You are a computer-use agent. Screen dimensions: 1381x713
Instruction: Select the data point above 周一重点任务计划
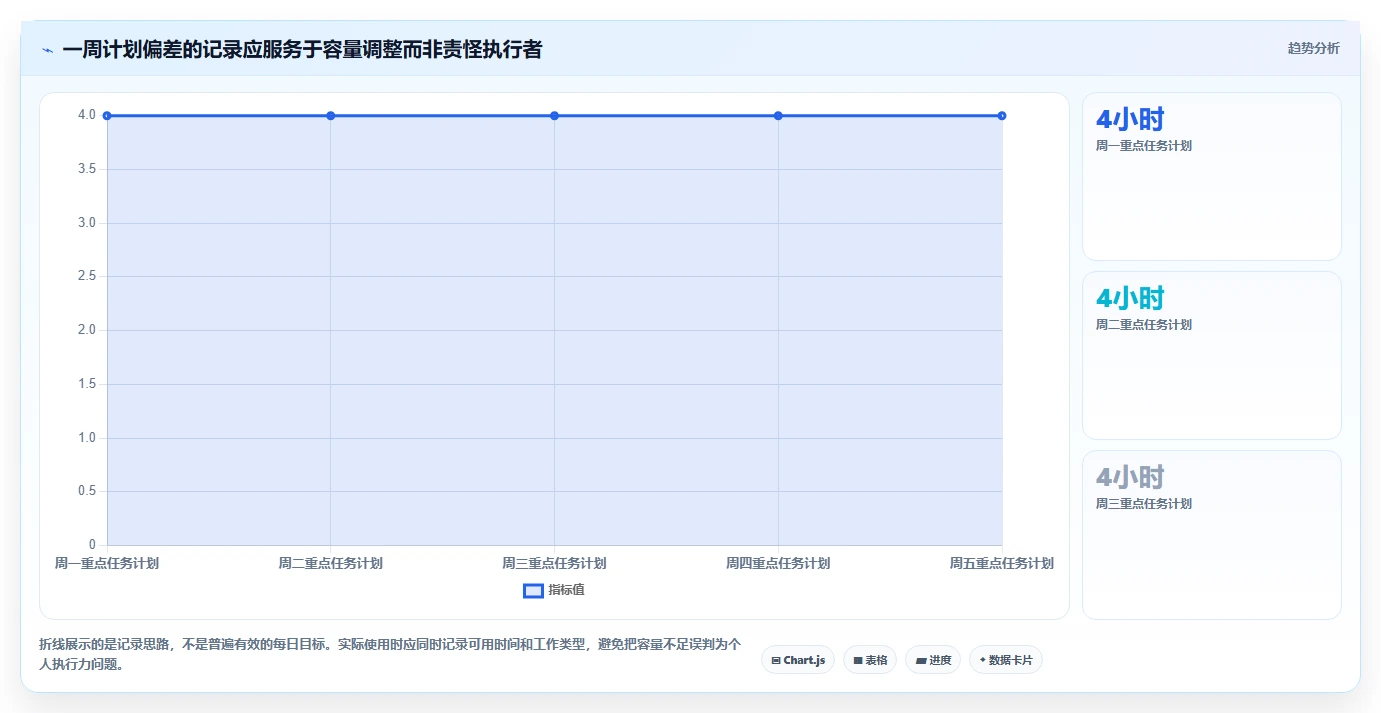tap(107, 116)
